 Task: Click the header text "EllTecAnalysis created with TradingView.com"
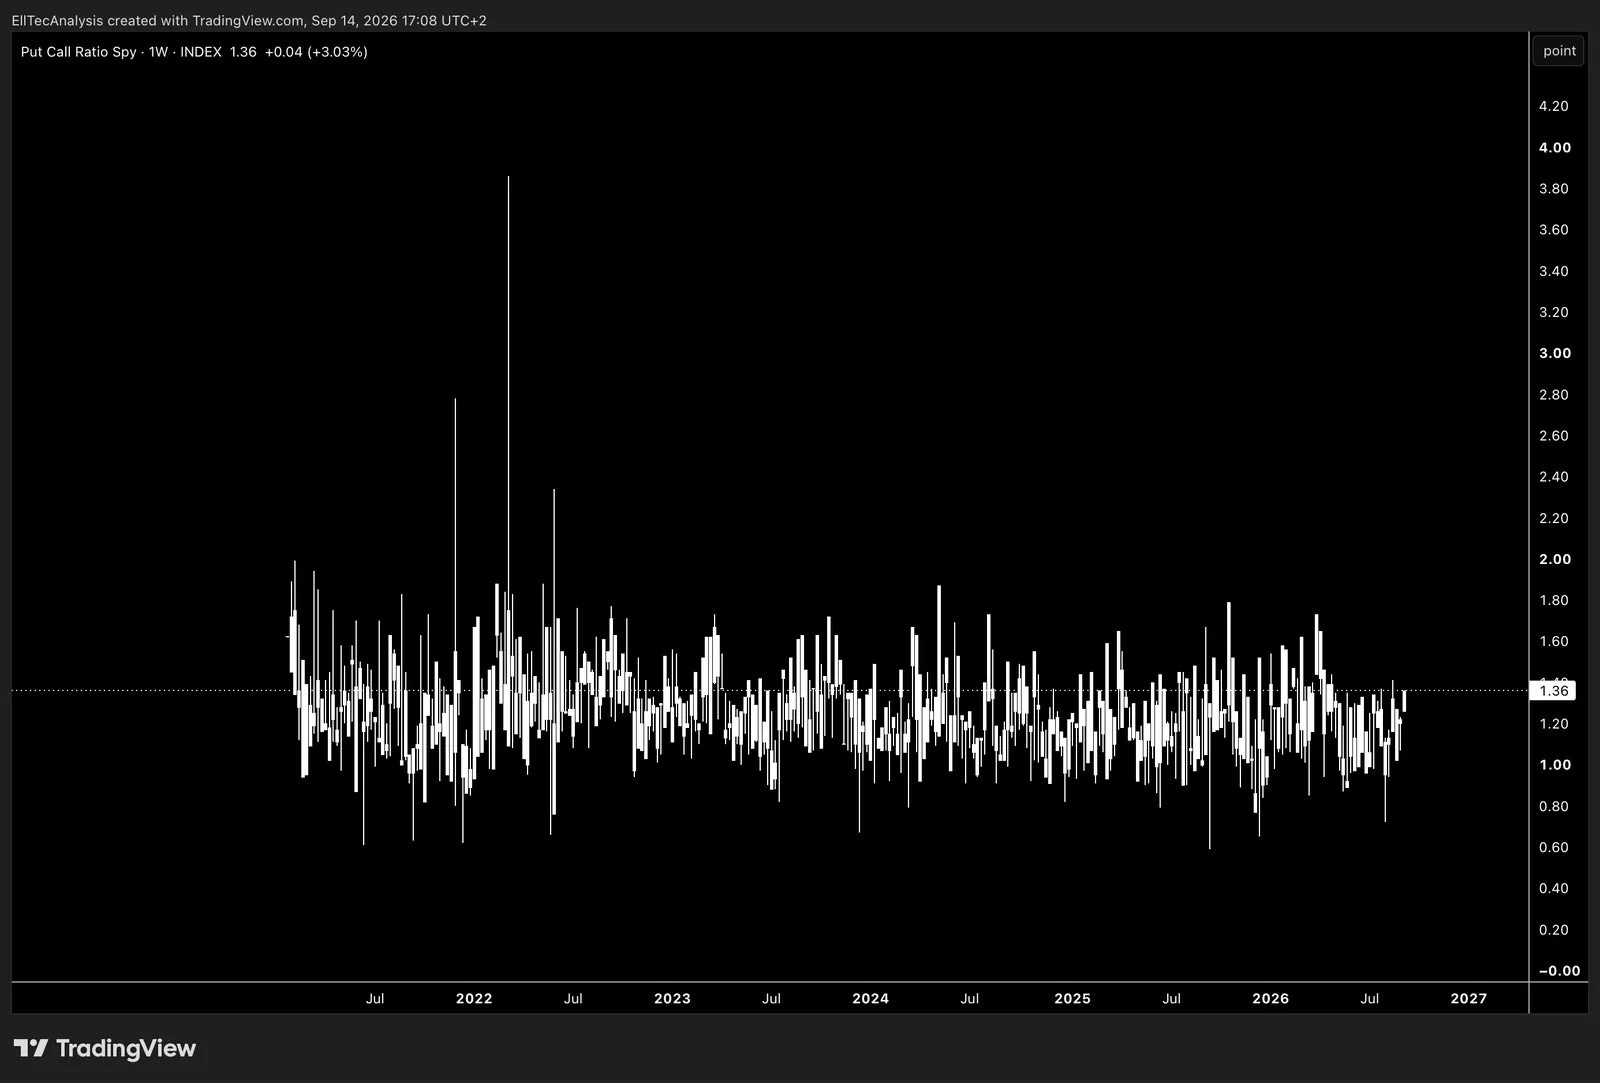click(x=157, y=20)
